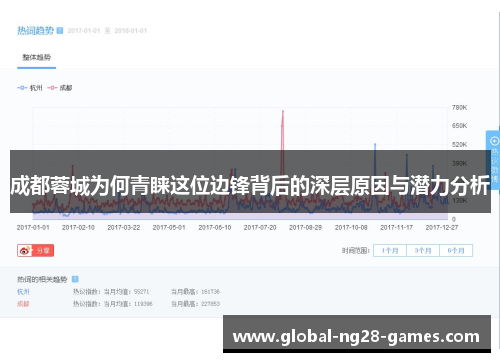Click the 热词趋势 heading
Image resolution: width=500 pixels, height=362 pixels.
[x=35, y=31]
